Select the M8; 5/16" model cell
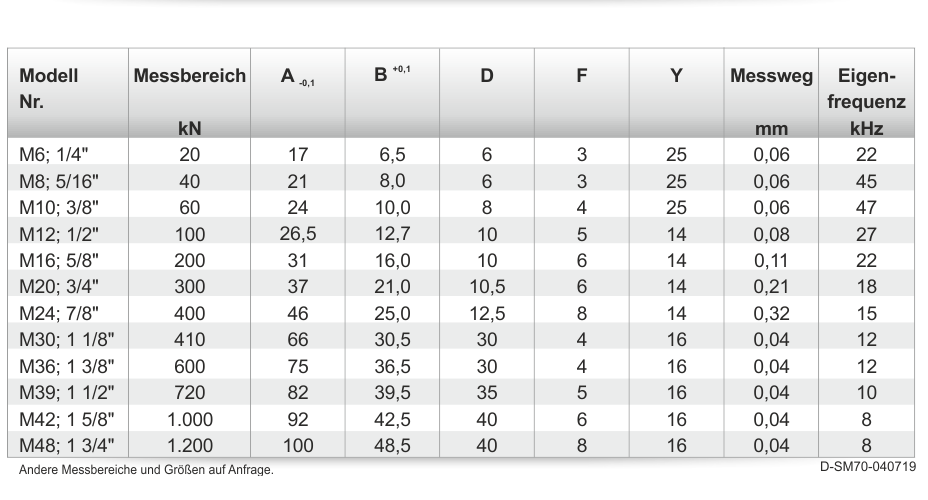928x500 pixels. (x=68, y=181)
